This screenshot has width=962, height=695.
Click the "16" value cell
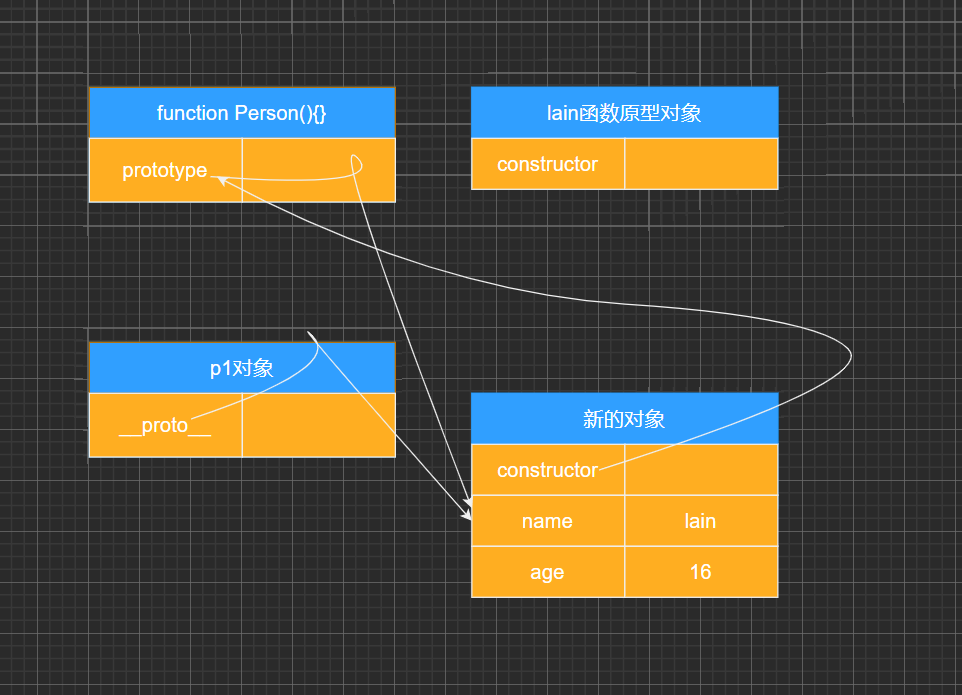pos(701,572)
